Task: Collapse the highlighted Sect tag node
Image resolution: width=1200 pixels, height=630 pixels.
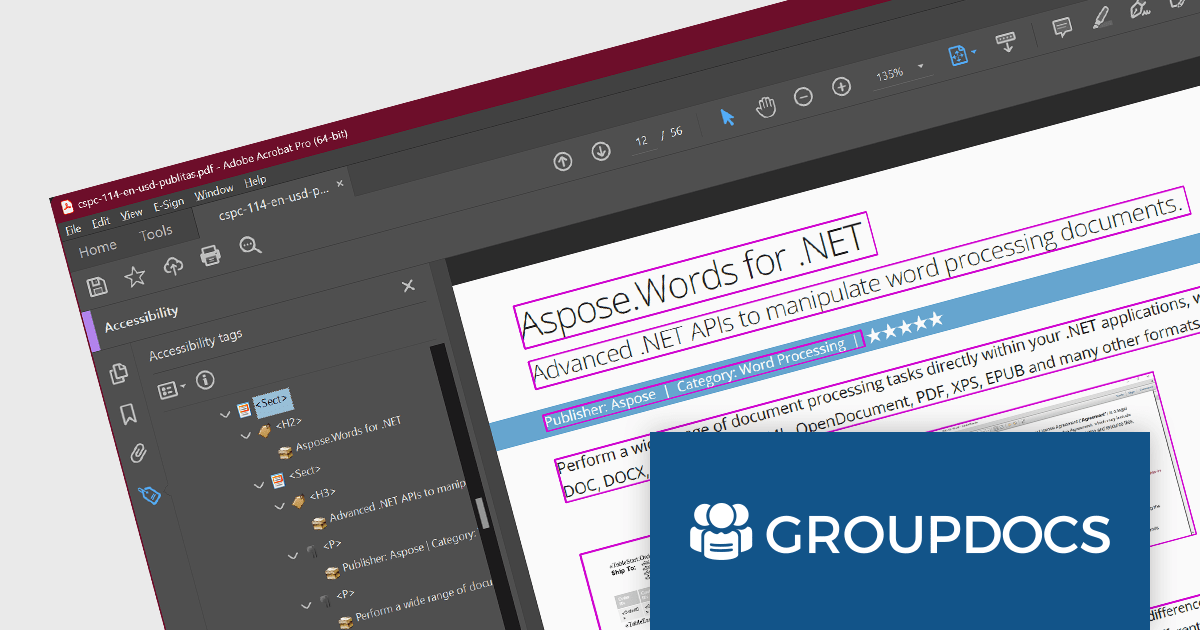Action: click(226, 413)
